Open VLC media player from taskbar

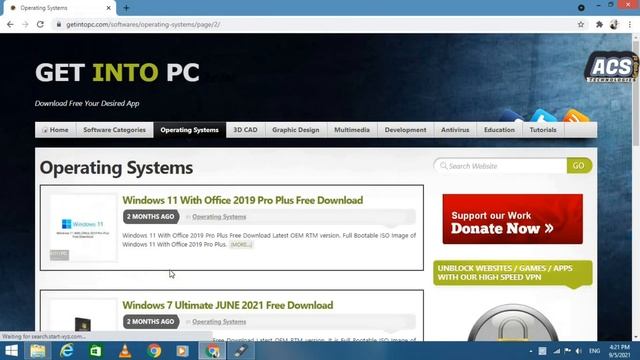(125, 351)
